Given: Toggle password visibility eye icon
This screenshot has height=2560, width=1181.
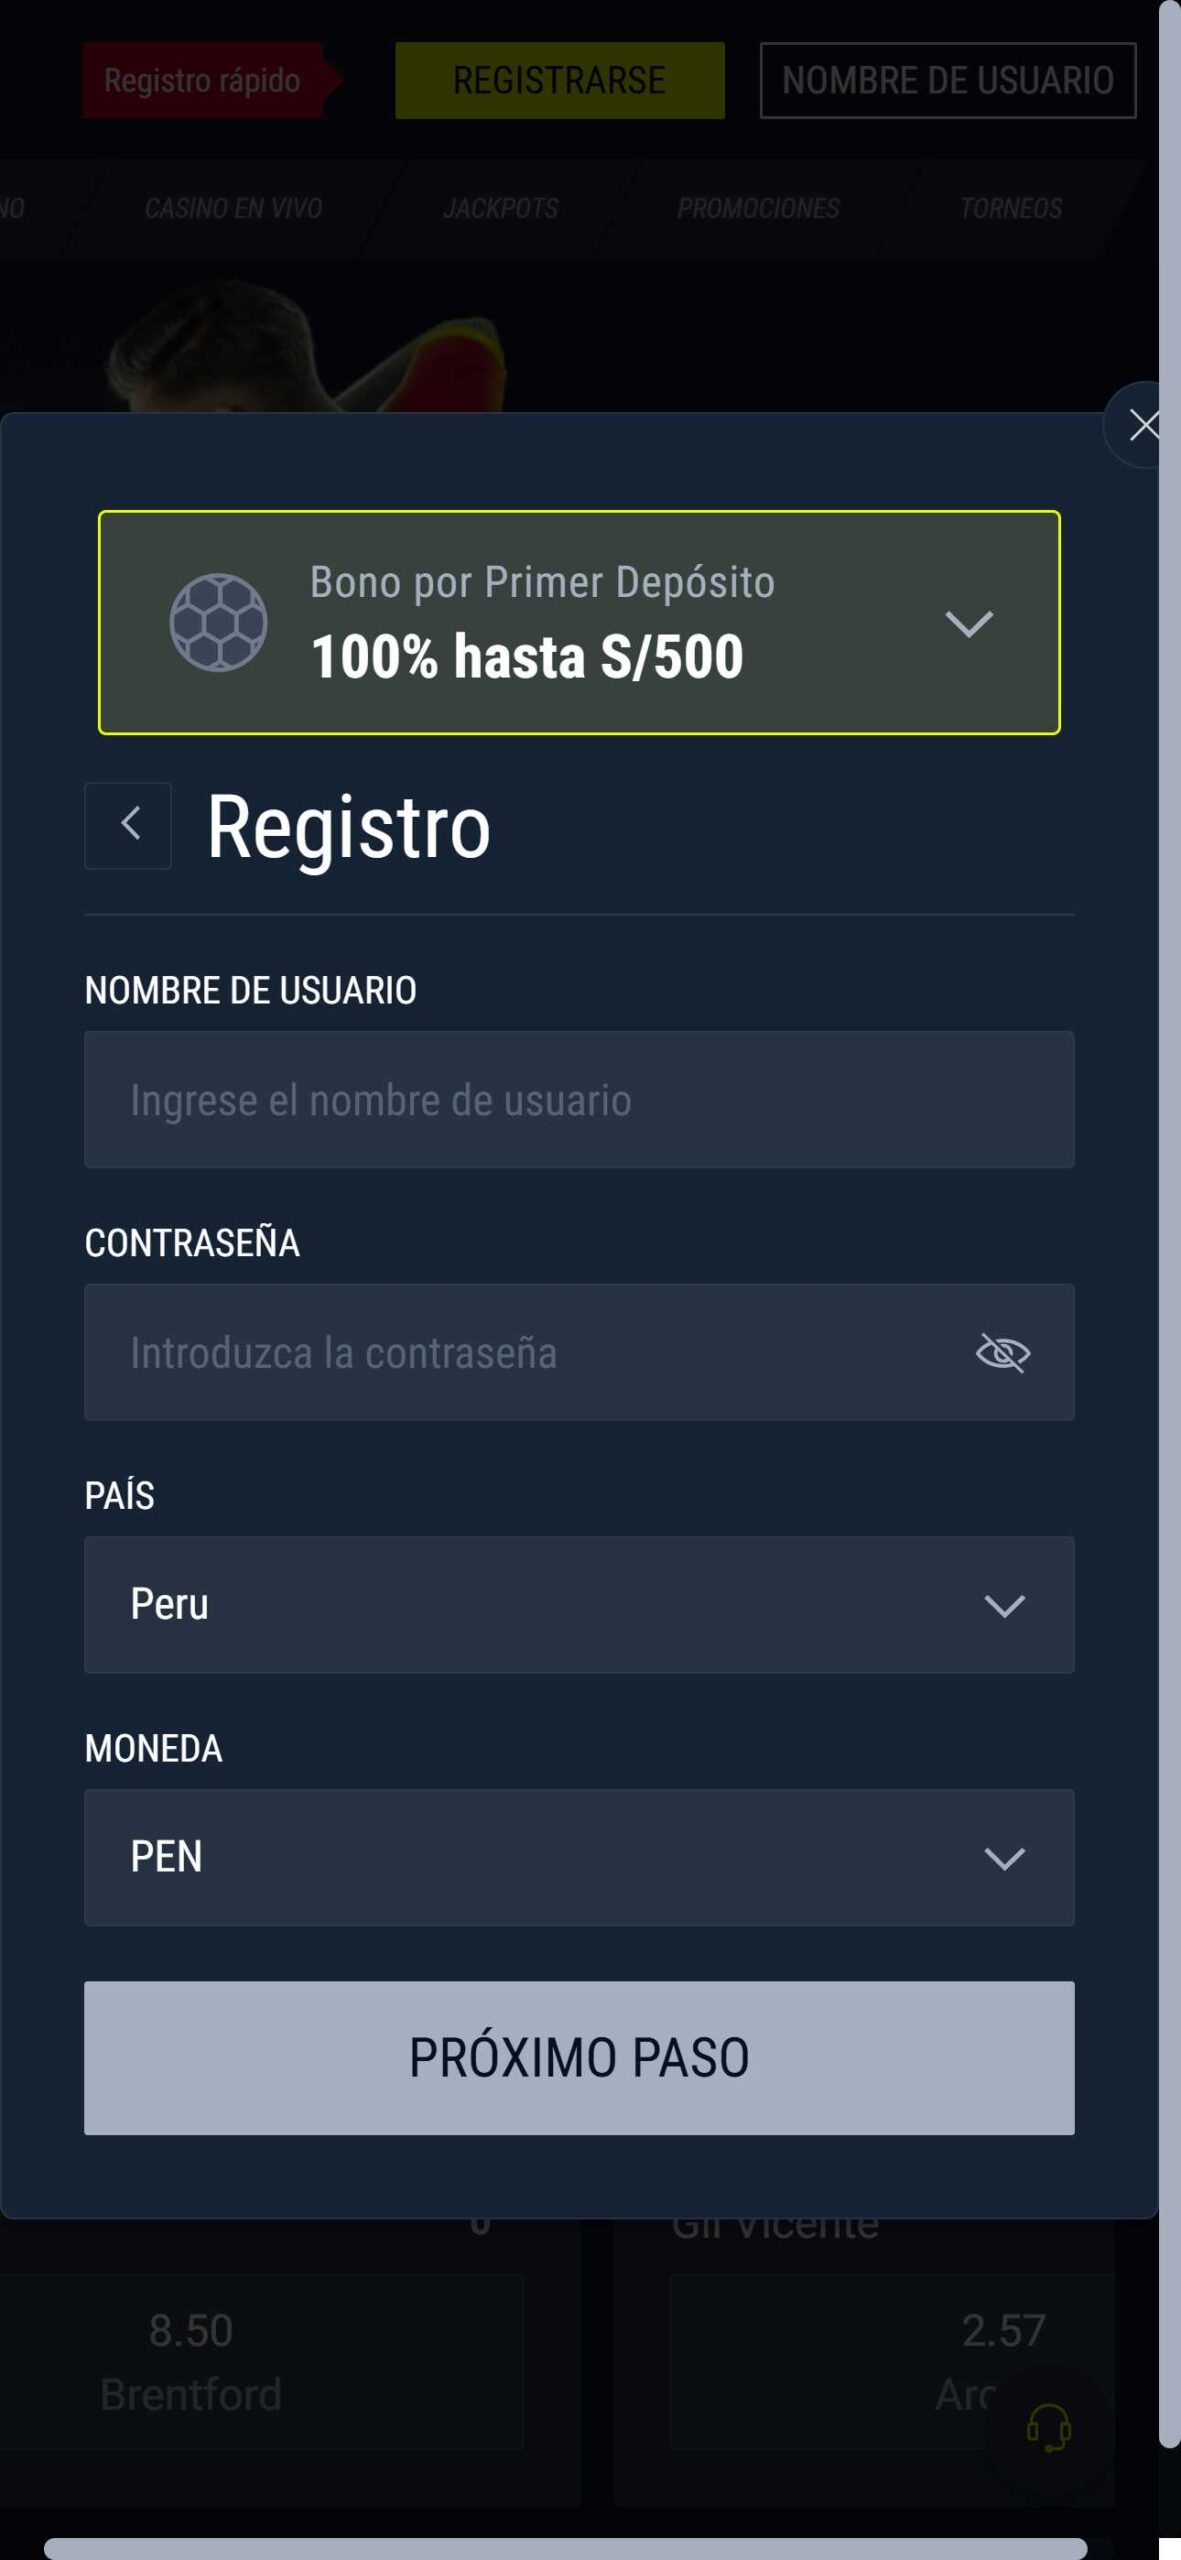Looking at the screenshot, I should pyautogui.click(x=1002, y=1353).
